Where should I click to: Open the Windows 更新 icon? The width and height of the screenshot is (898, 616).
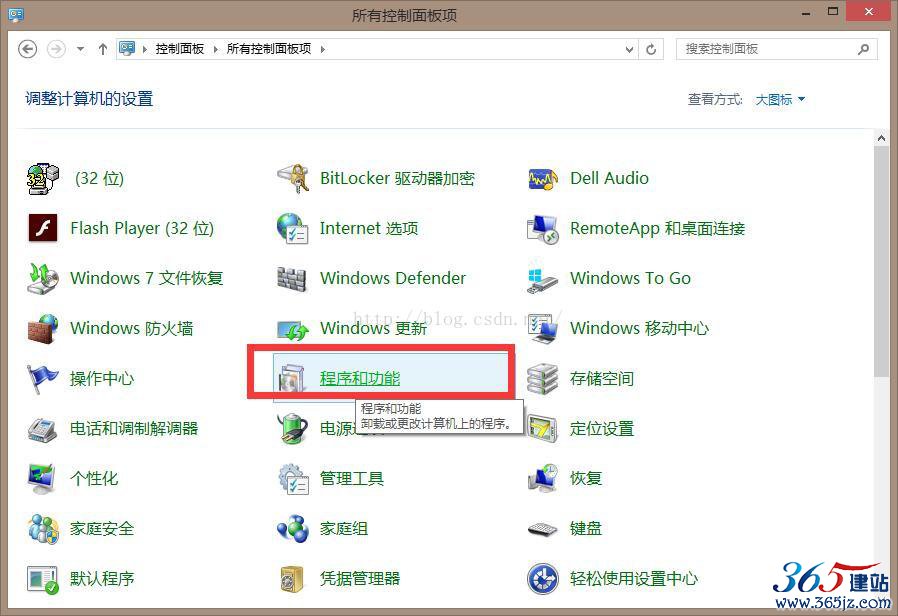[293, 330]
